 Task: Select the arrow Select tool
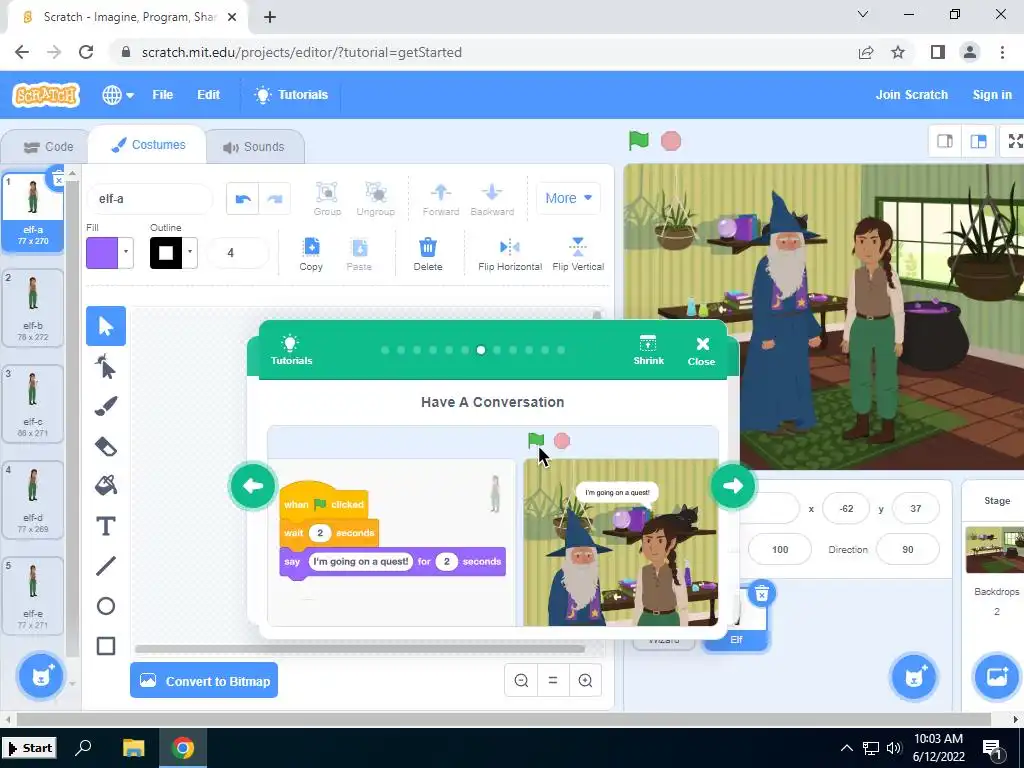coord(106,326)
